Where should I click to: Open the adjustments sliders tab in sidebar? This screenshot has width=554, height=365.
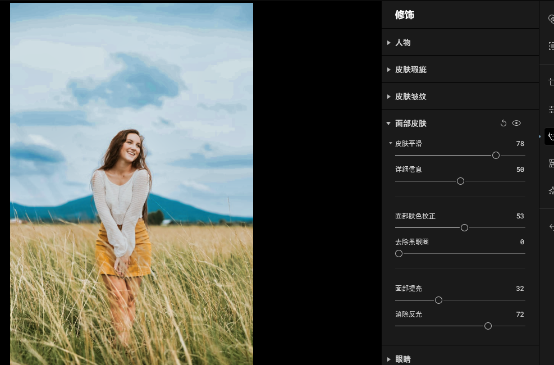tap(551, 109)
